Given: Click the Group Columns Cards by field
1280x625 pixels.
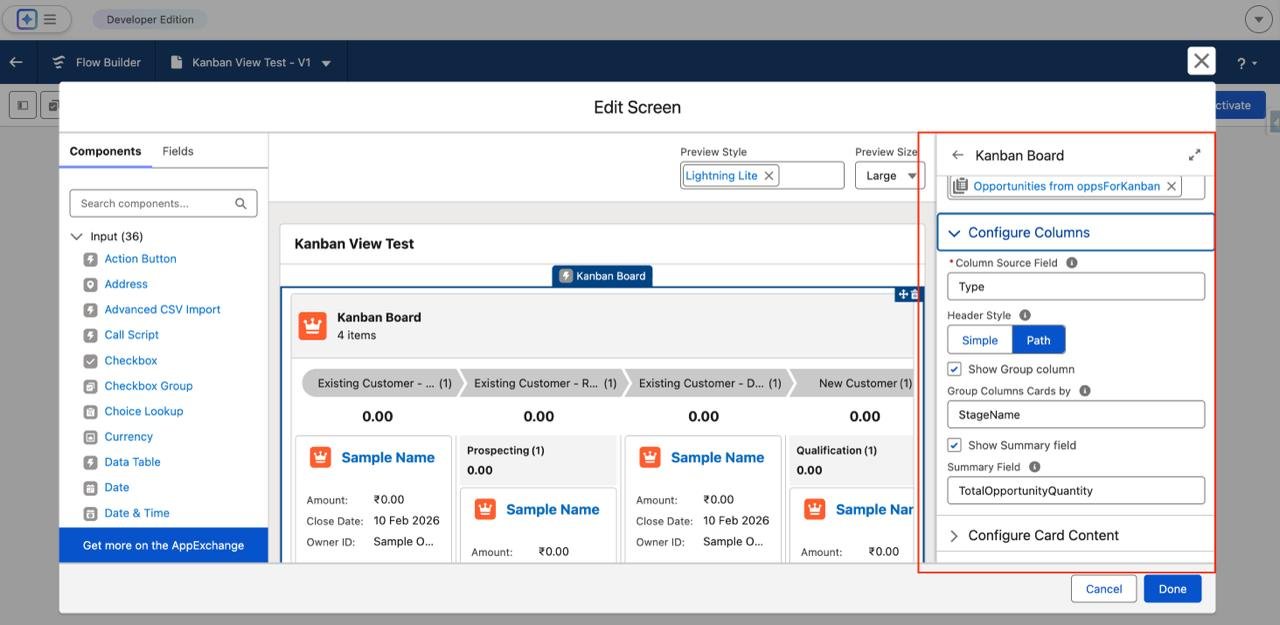Looking at the screenshot, I should coord(1075,414).
